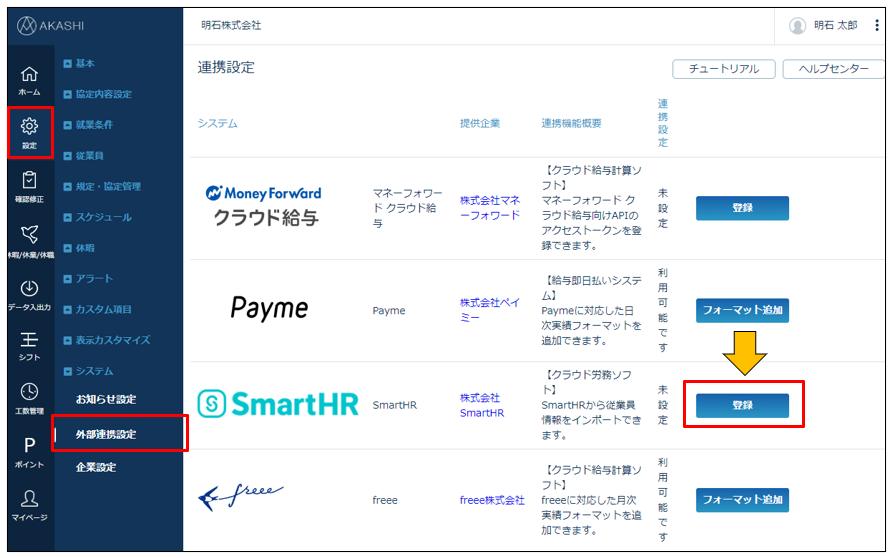Select お知らせ設定 in the submenu
Viewport: 892px width, 558px height.
click(x=106, y=399)
